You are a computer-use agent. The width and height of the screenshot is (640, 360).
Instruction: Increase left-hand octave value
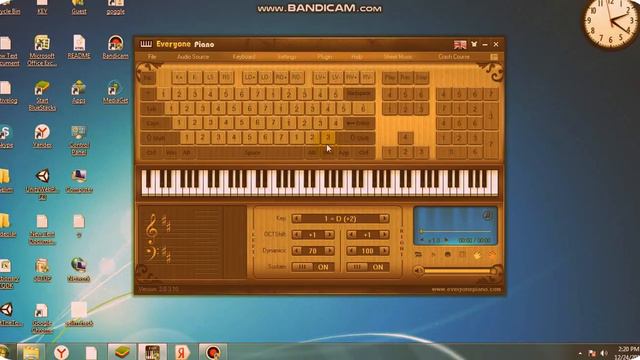click(329, 235)
